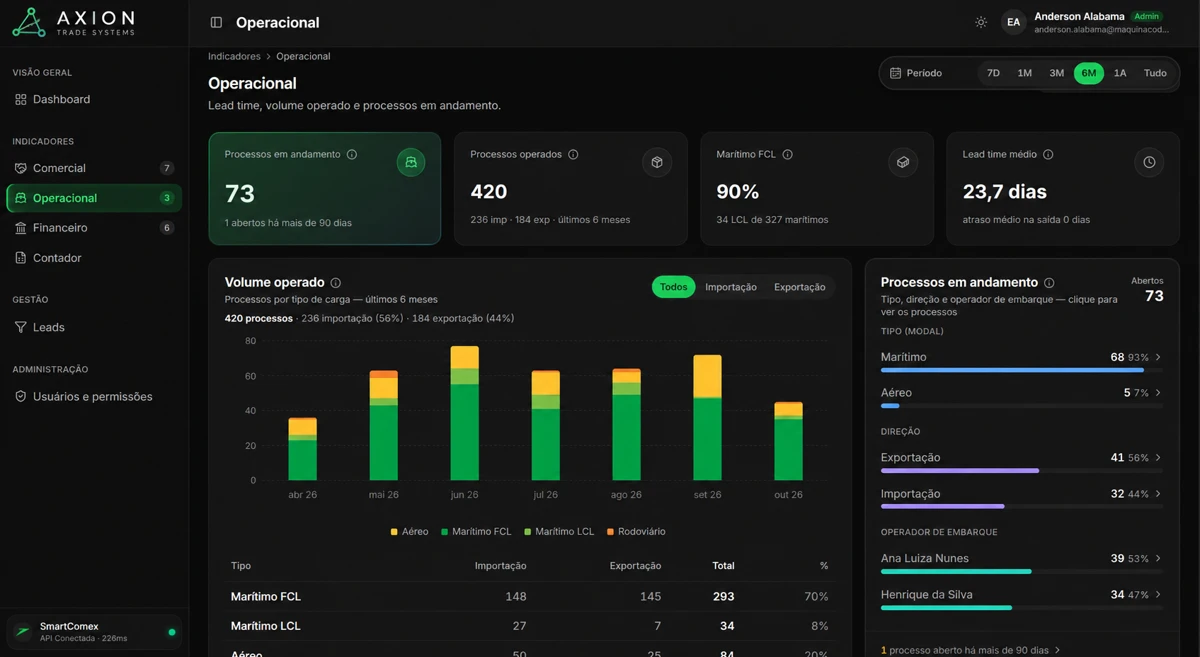Click the Leads funnel icon
This screenshot has height=657, width=1200.
[21, 327]
